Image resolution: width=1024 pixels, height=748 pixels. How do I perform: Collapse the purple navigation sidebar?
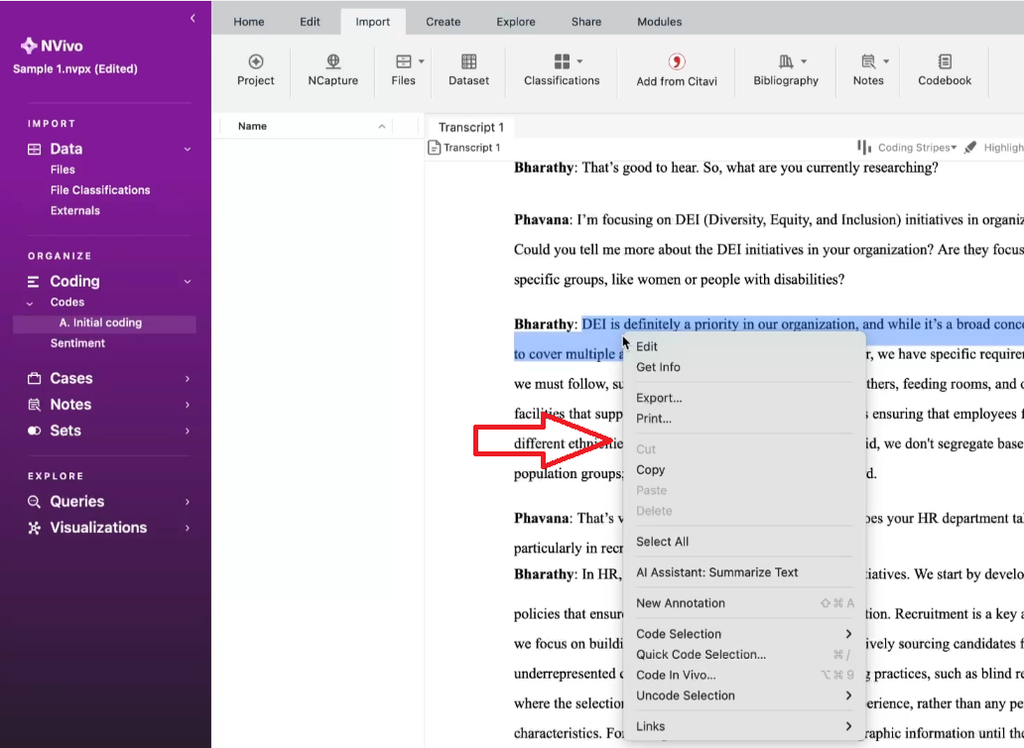tap(193, 18)
